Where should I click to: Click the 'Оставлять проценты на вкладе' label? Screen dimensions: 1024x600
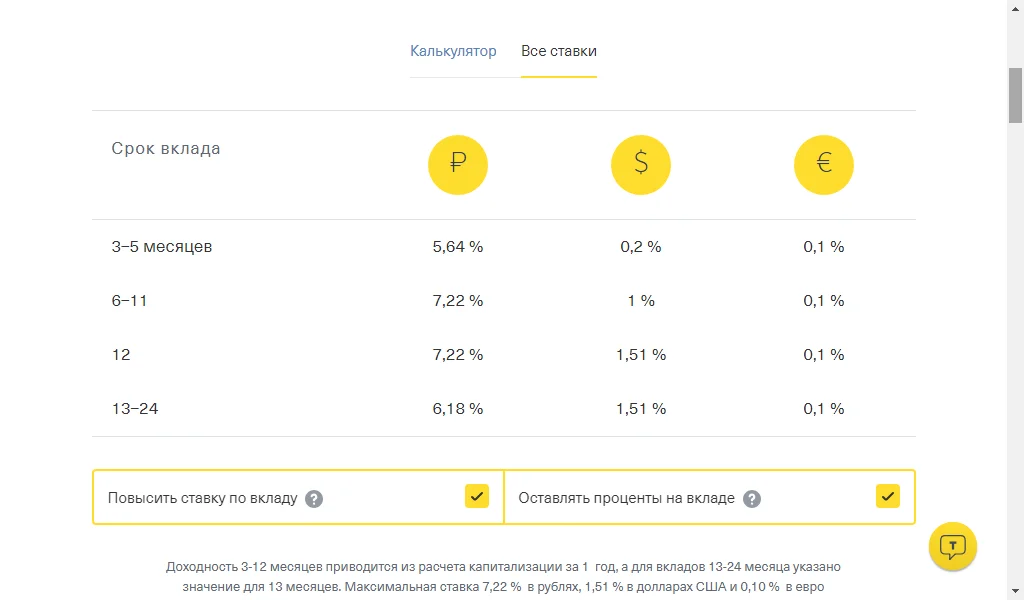pyautogui.click(x=627, y=498)
